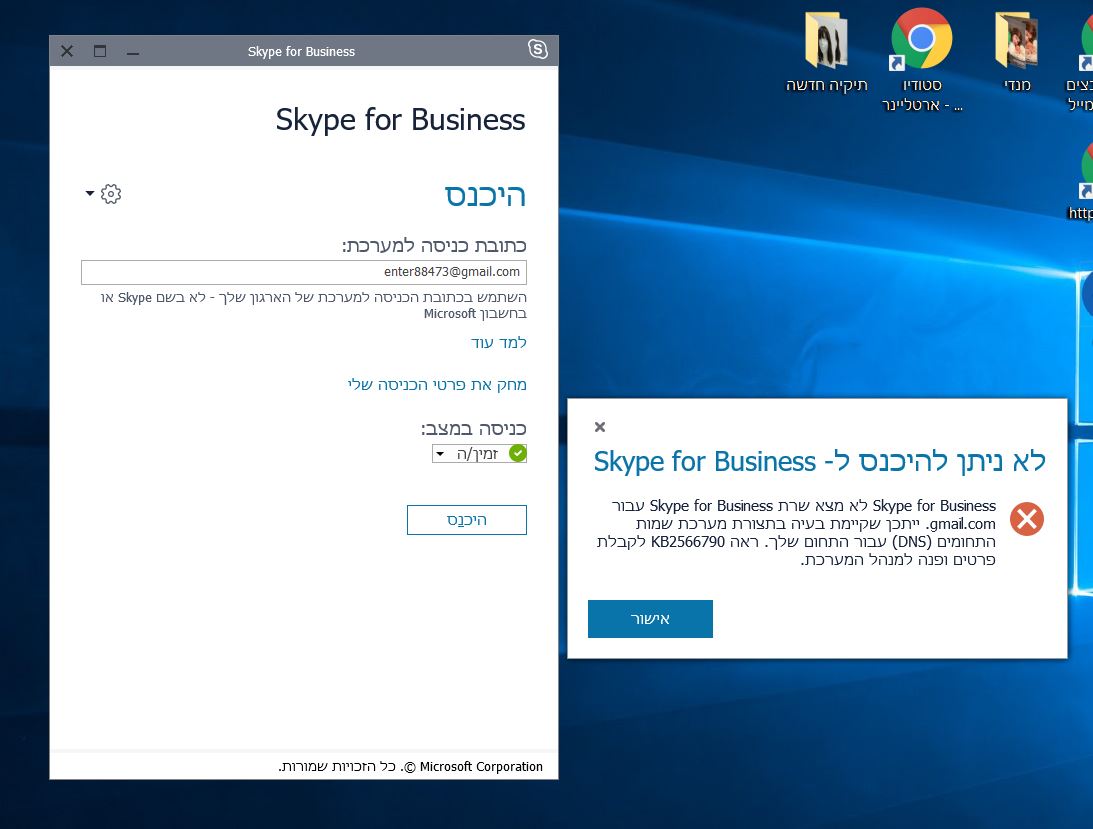Close the sign-in error dialog with X
1093x829 pixels.
[599, 427]
